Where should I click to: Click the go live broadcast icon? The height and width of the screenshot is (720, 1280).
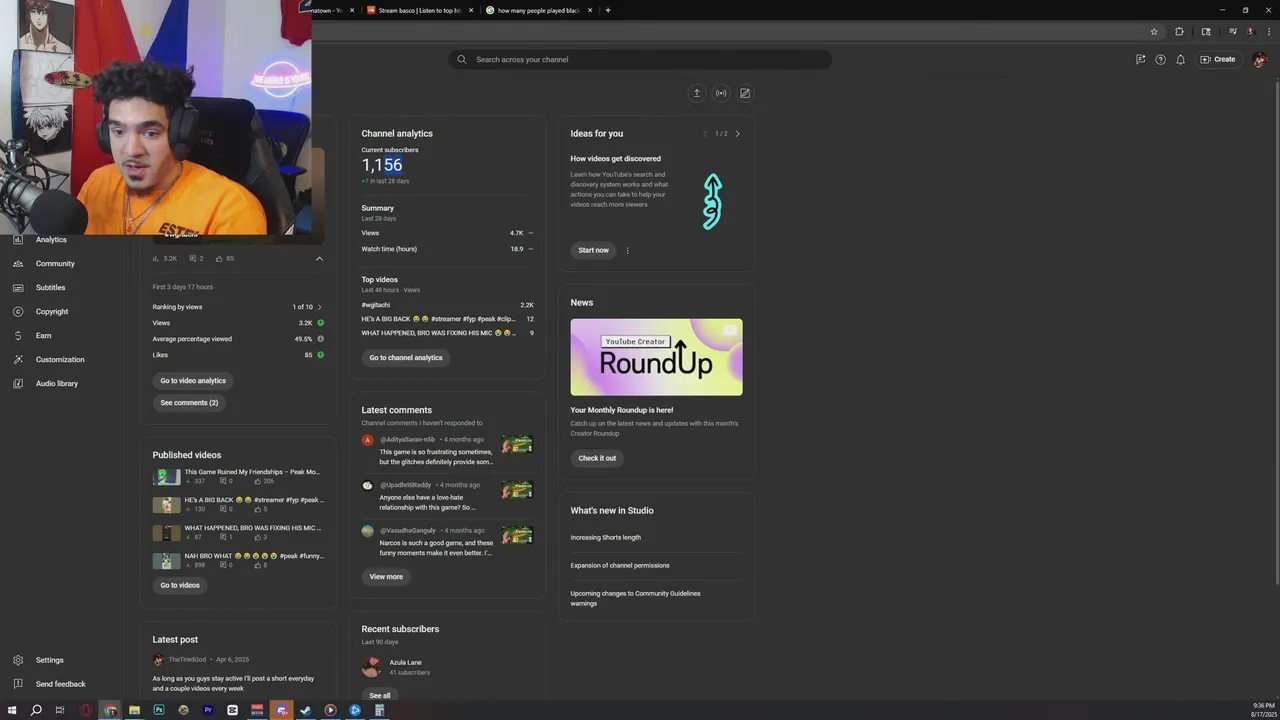721,93
